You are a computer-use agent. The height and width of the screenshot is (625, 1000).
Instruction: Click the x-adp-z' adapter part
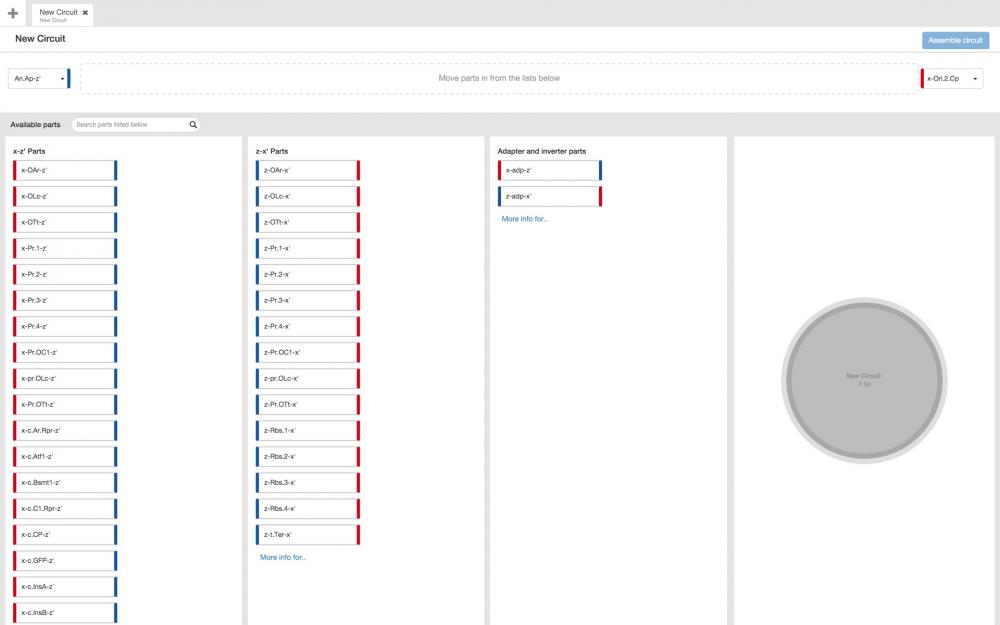pyautogui.click(x=549, y=170)
